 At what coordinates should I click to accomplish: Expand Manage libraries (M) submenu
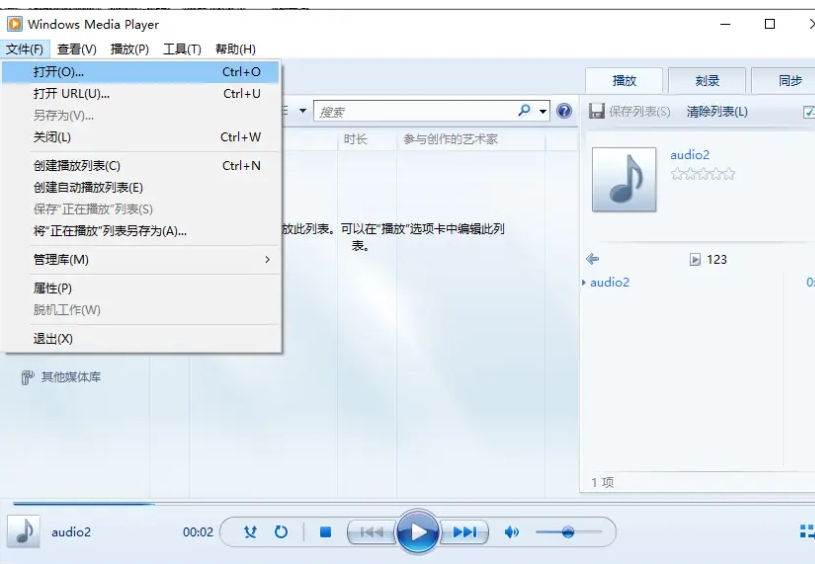click(140, 259)
